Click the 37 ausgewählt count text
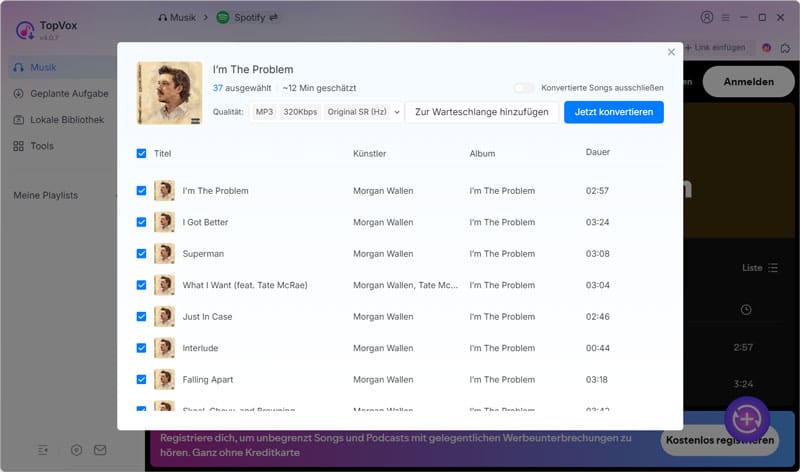The width and height of the screenshot is (800, 472). [242, 88]
